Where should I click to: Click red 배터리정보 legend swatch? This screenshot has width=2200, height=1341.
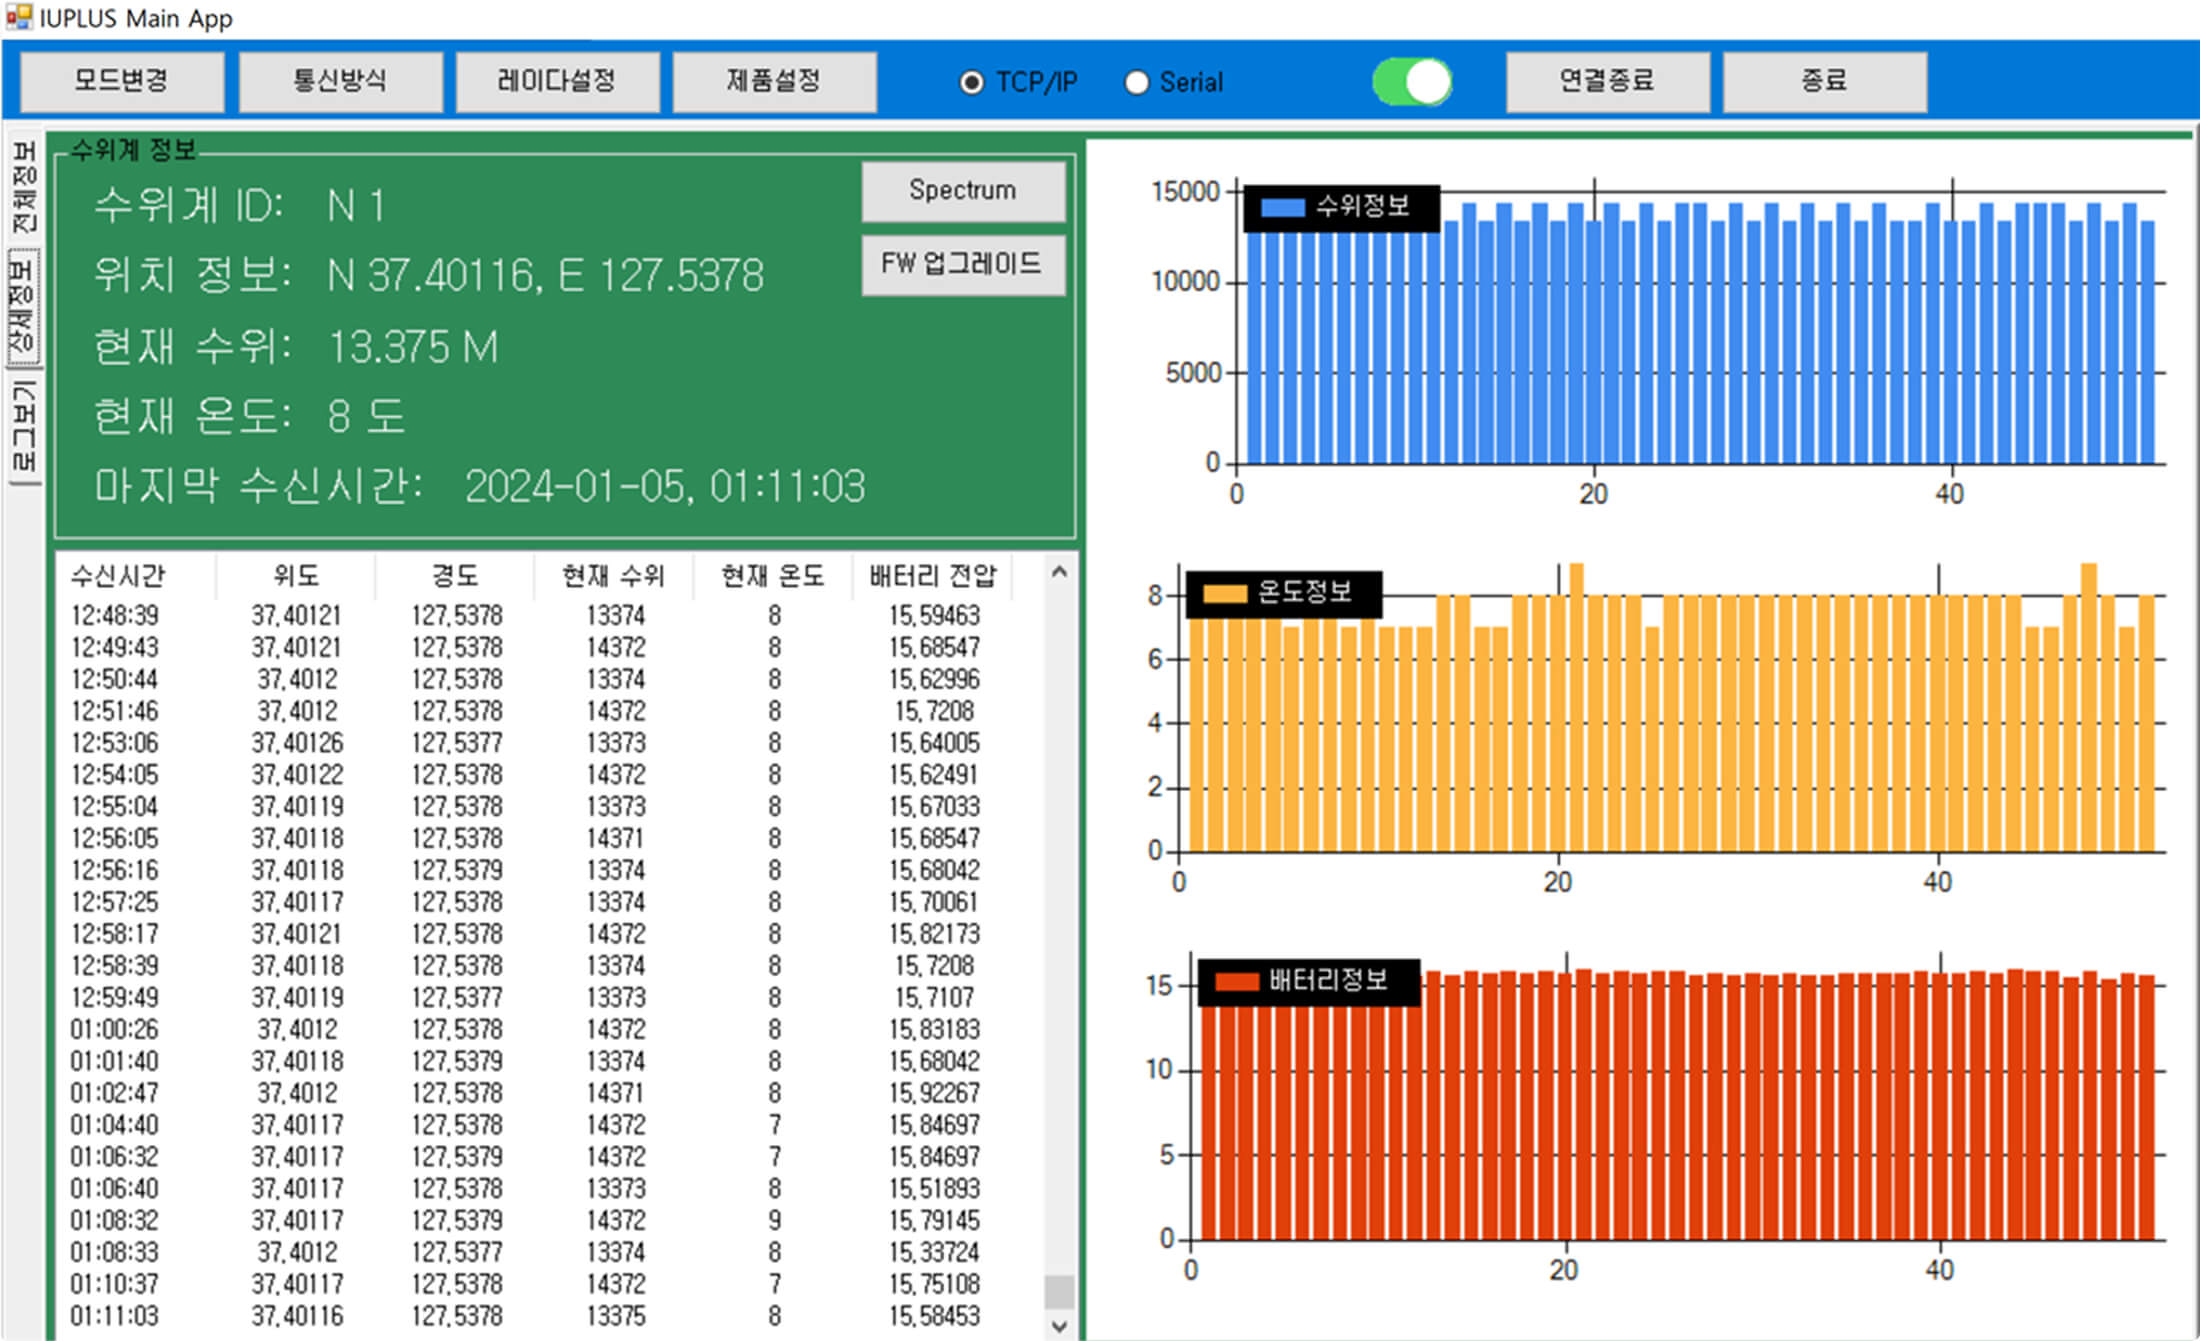[x=1236, y=981]
